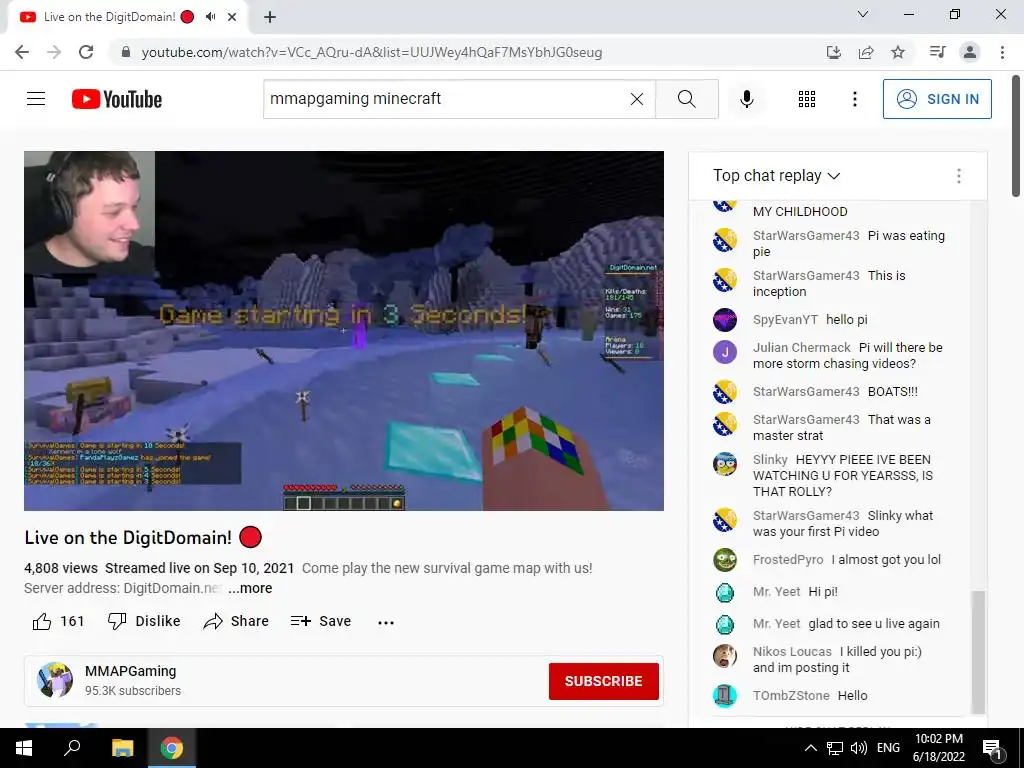Open the taskbar clock and calendar
The image size is (1024, 768).
[x=938, y=748]
